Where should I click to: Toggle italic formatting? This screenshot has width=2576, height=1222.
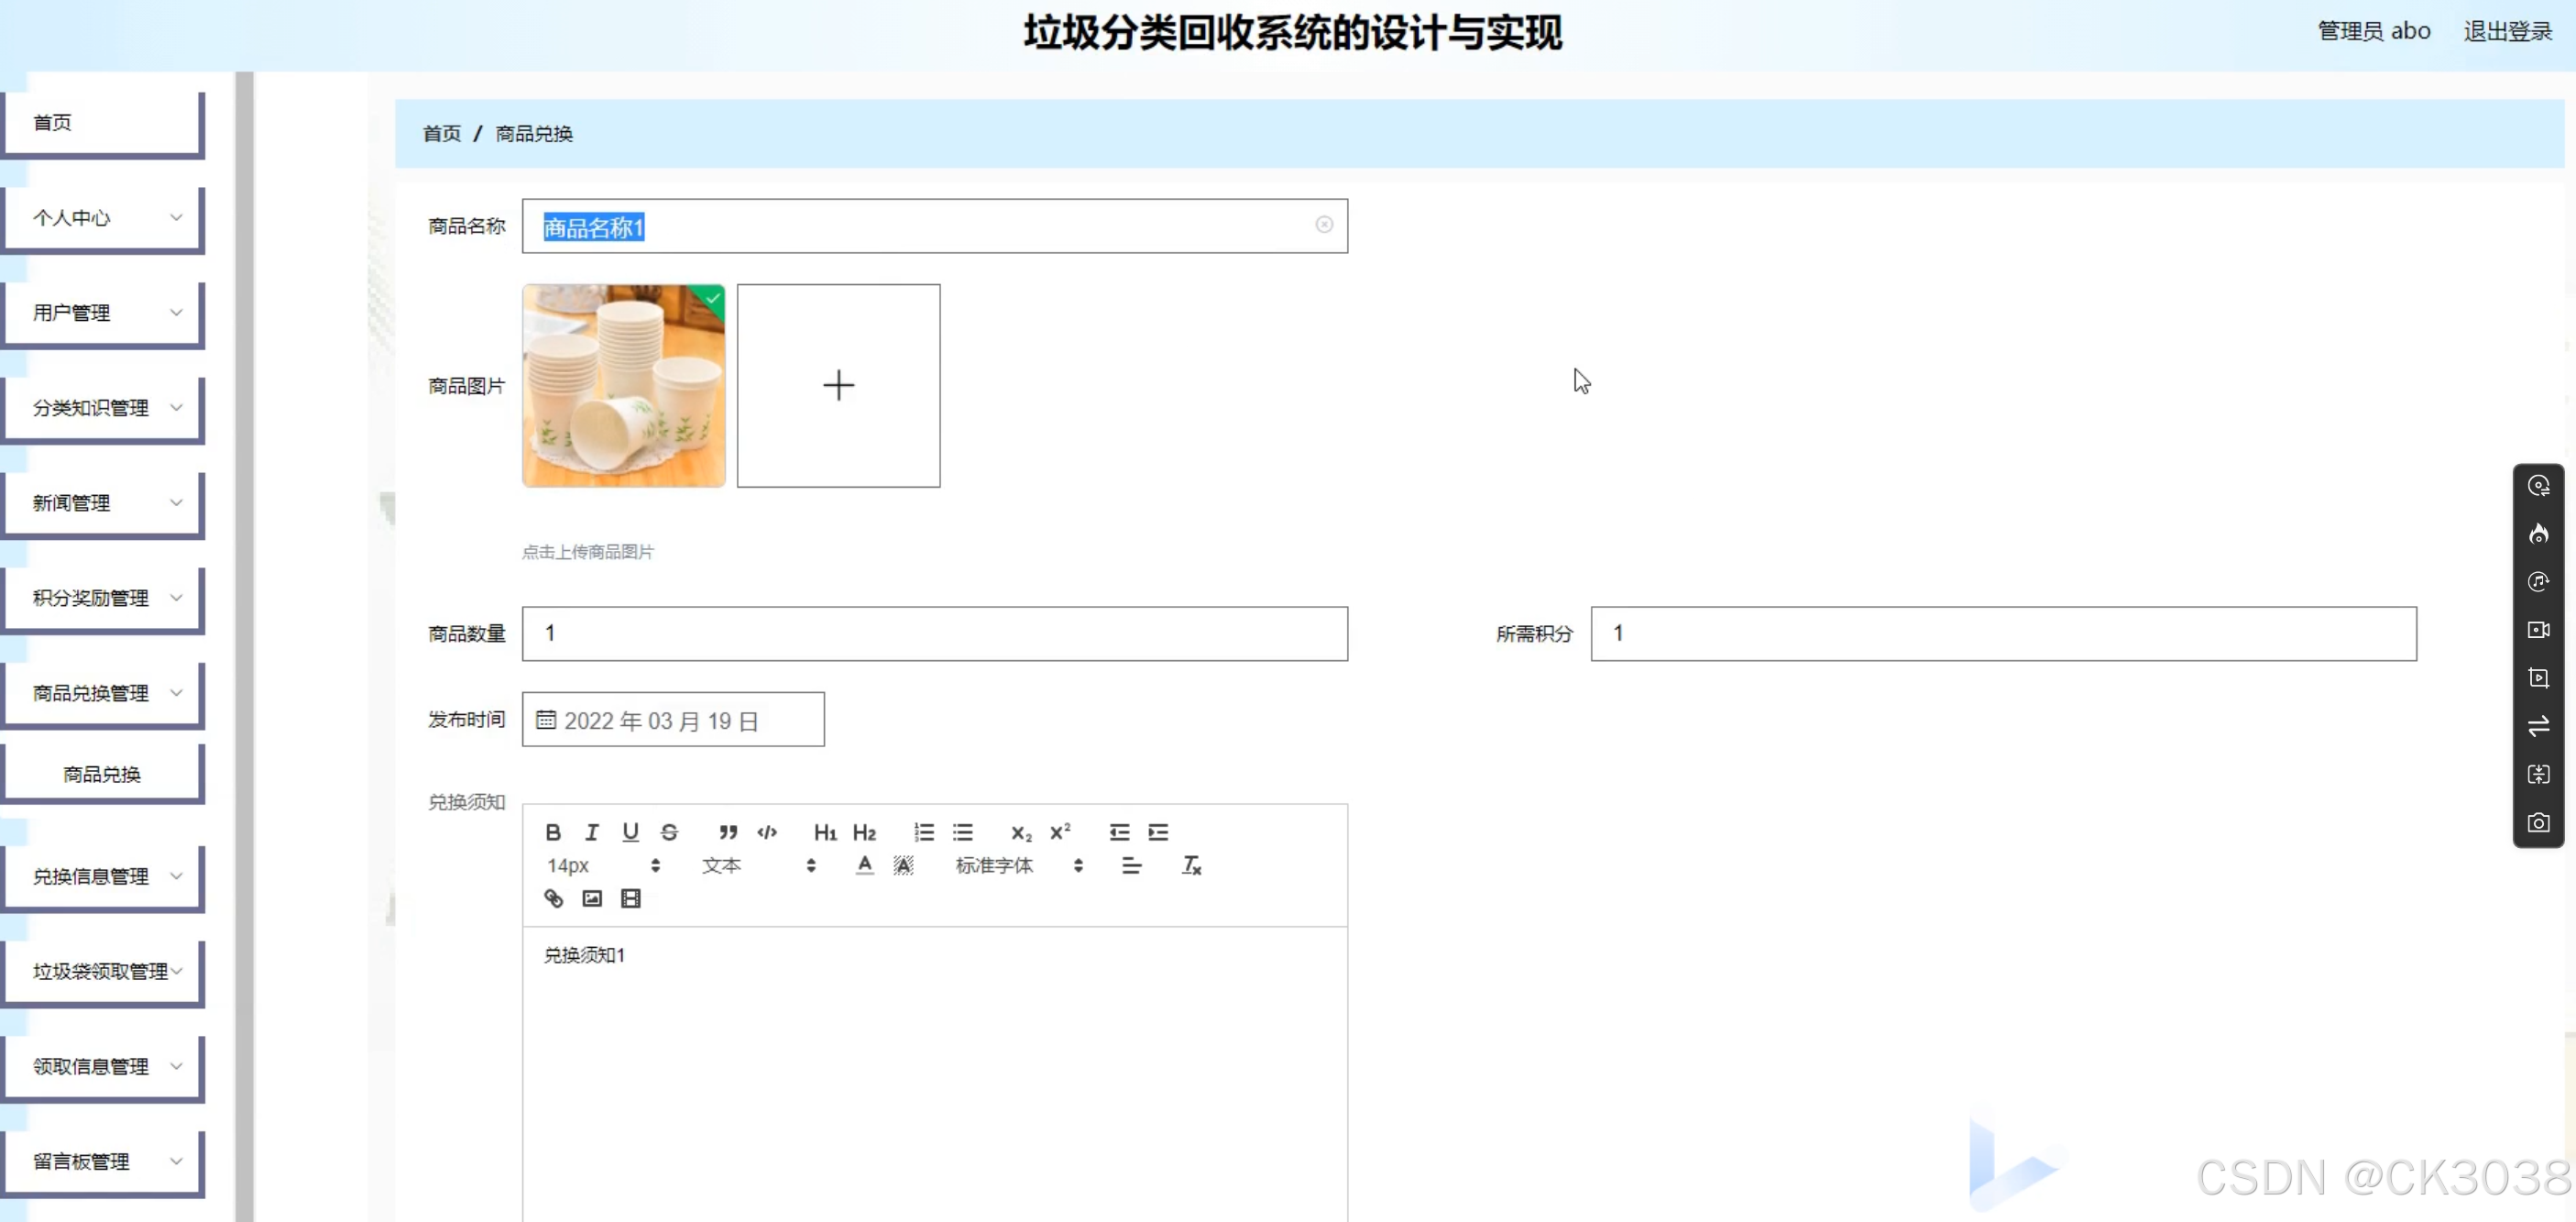point(592,832)
